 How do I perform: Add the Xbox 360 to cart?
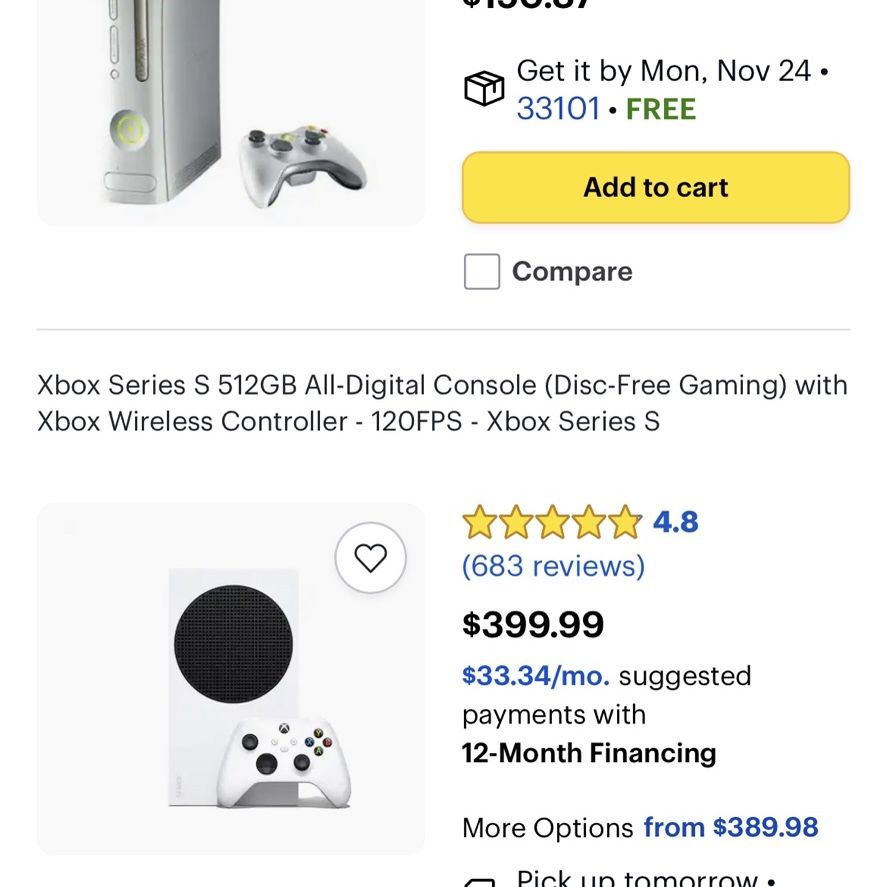click(x=656, y=187)
